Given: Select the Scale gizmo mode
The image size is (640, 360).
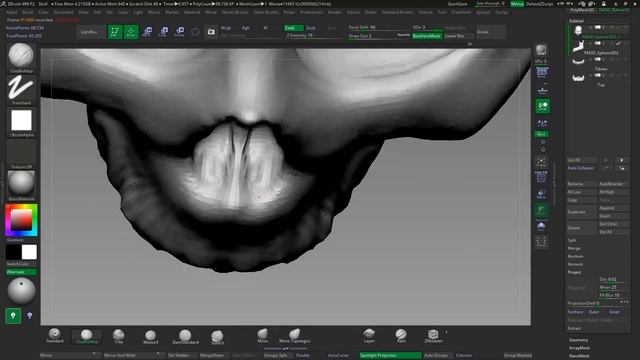Looking at the screenshot, I should pyautogui.click(x=163, y=32).
